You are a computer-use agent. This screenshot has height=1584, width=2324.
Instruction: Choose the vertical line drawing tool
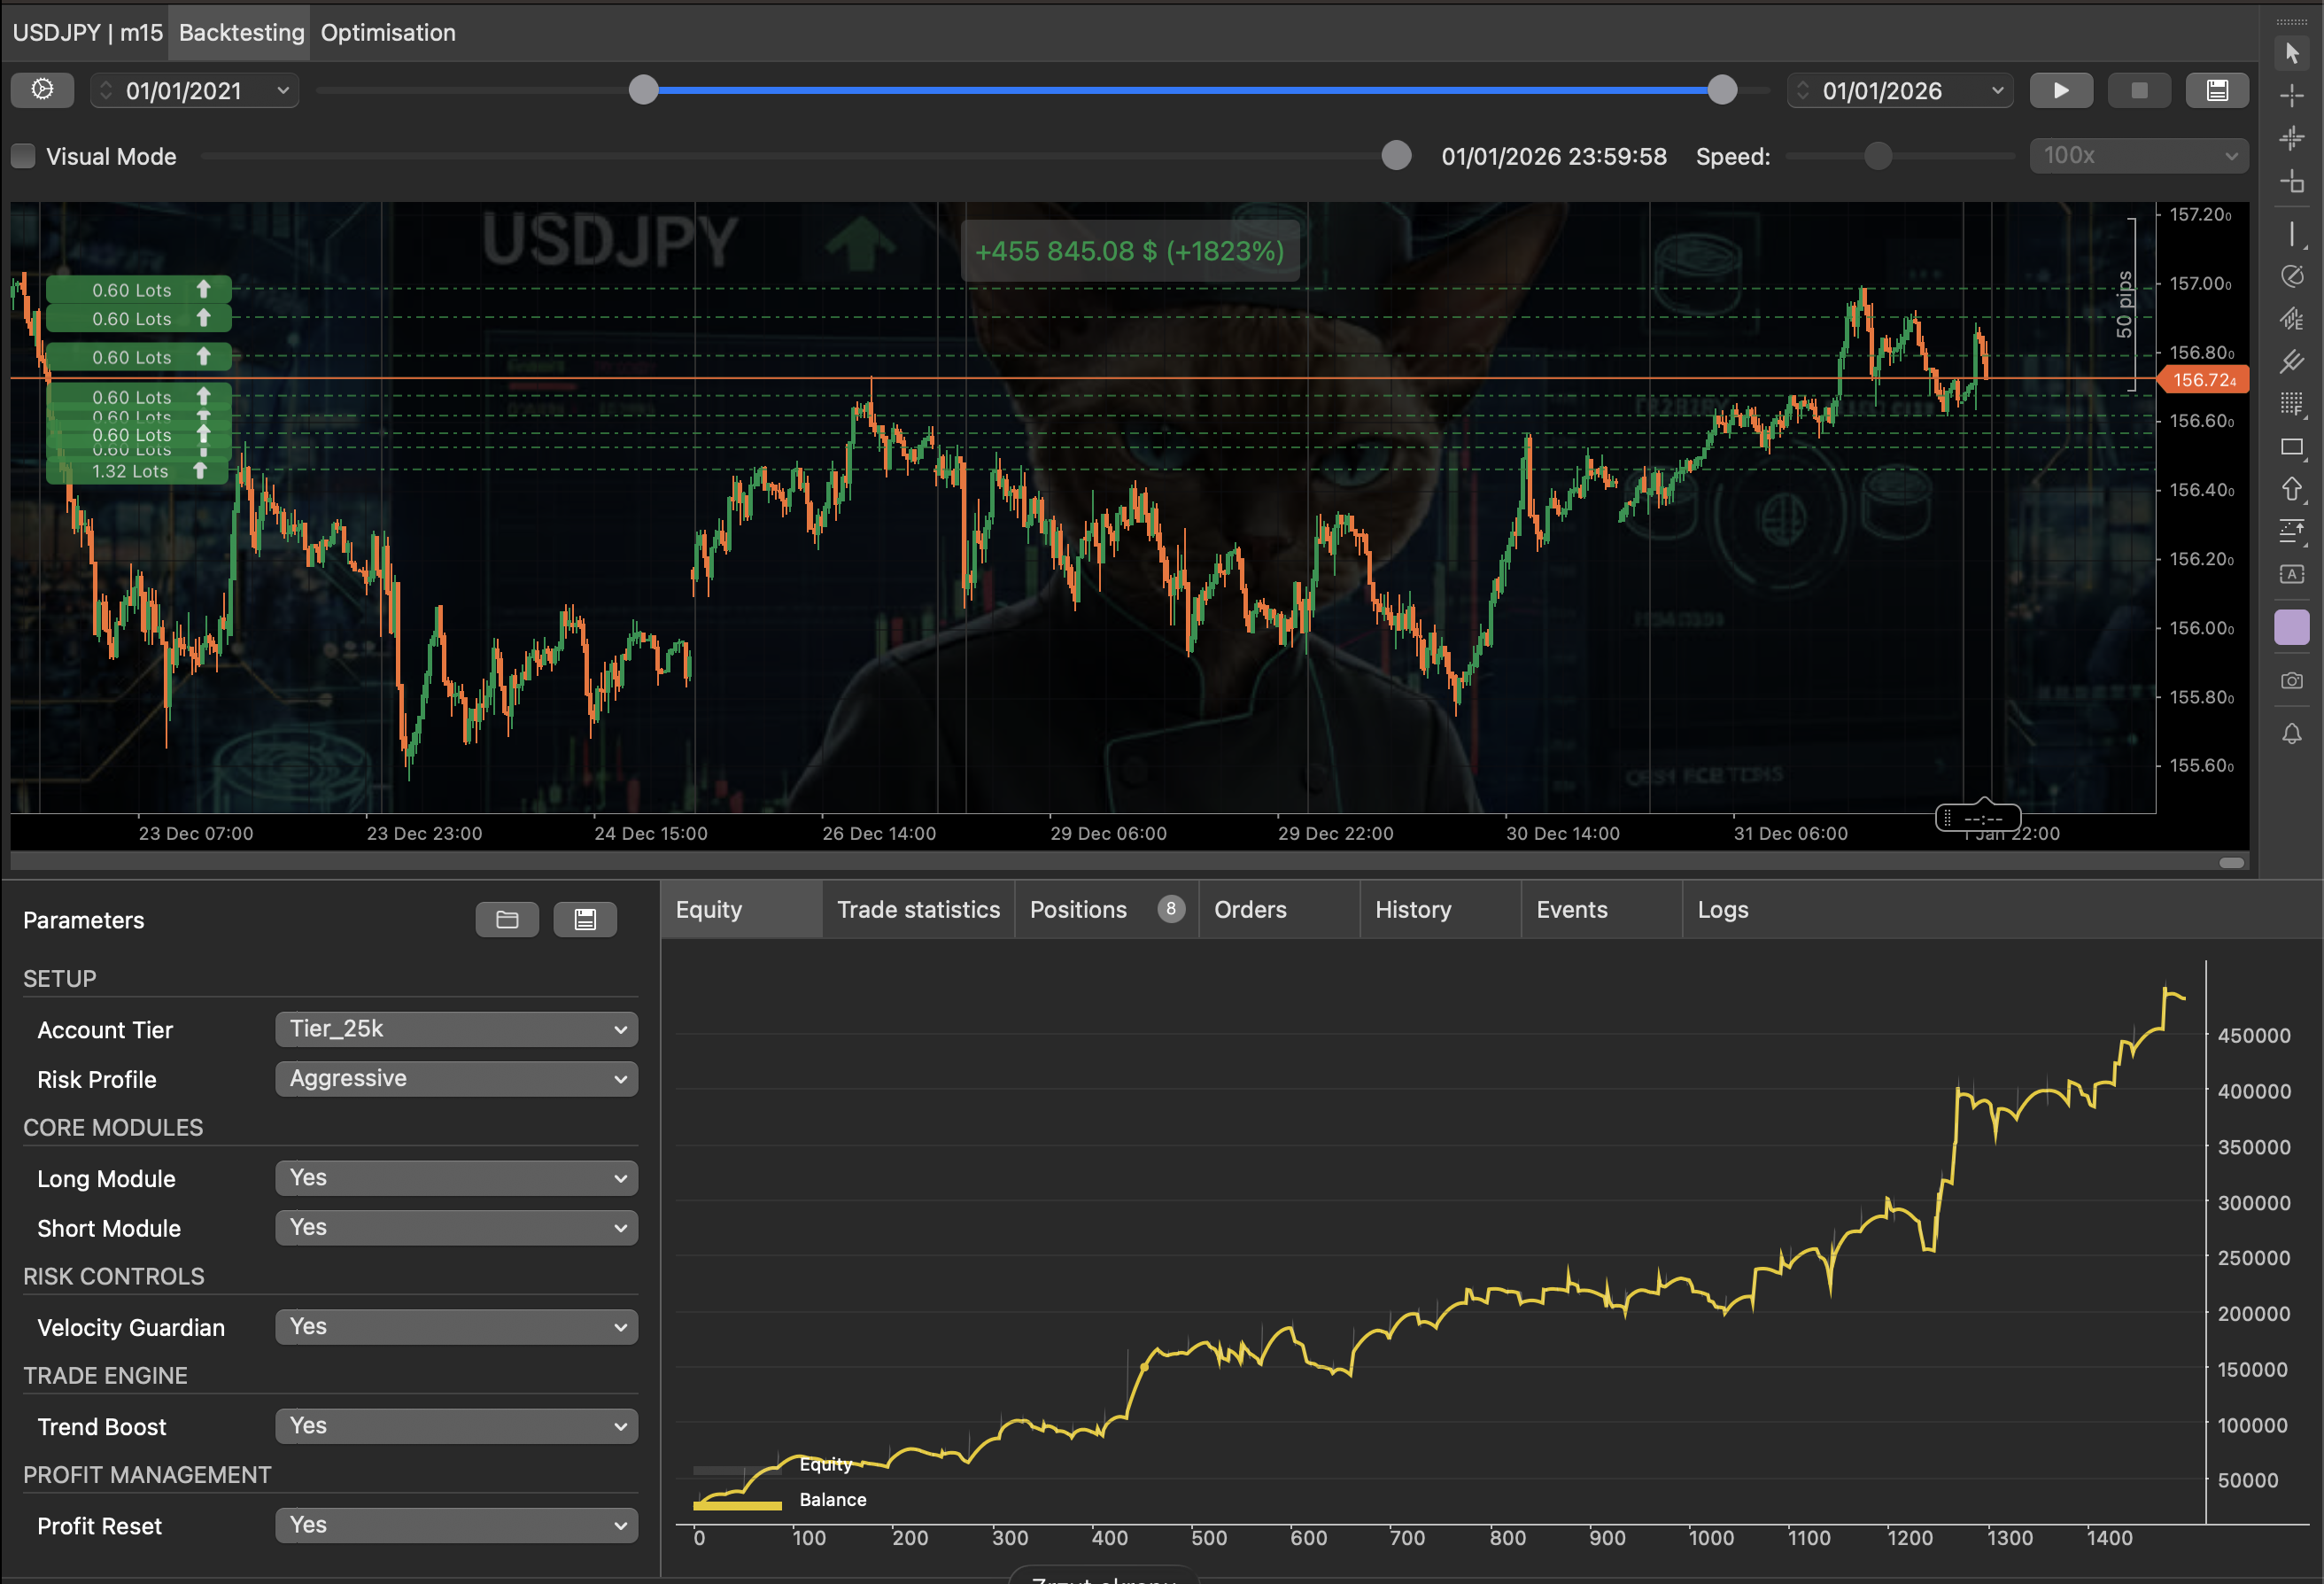[x=2292, y=234]
